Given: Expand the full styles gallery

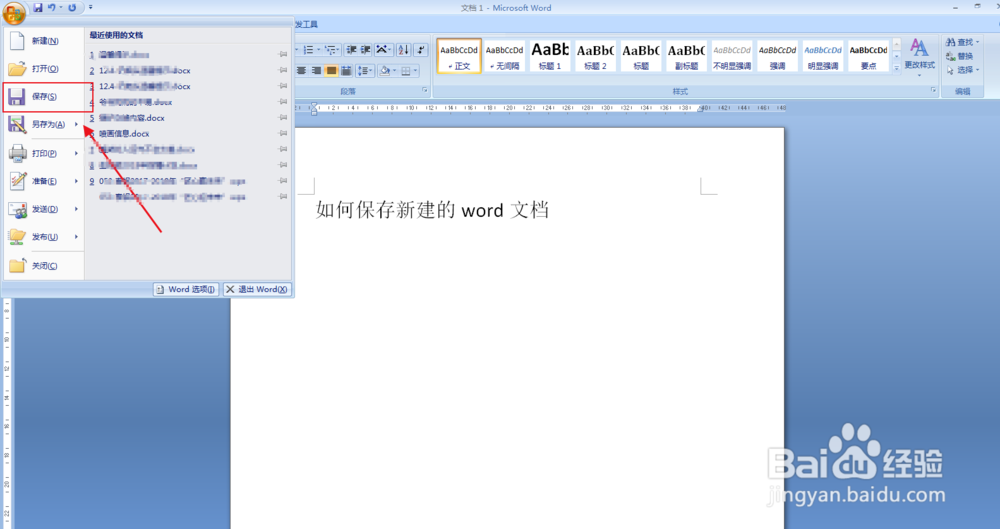Looking at the screenshot, I should 896,68.
